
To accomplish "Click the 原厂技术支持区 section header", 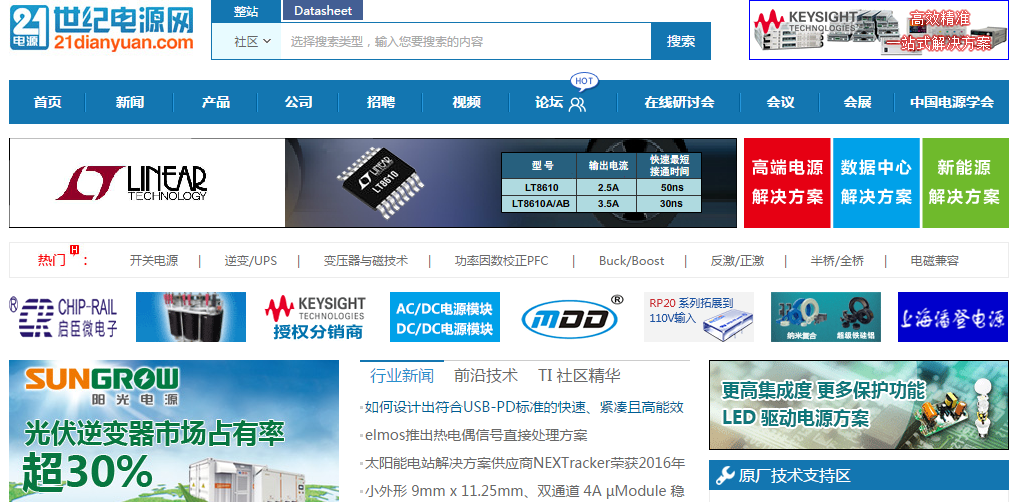I will point(859,476).
